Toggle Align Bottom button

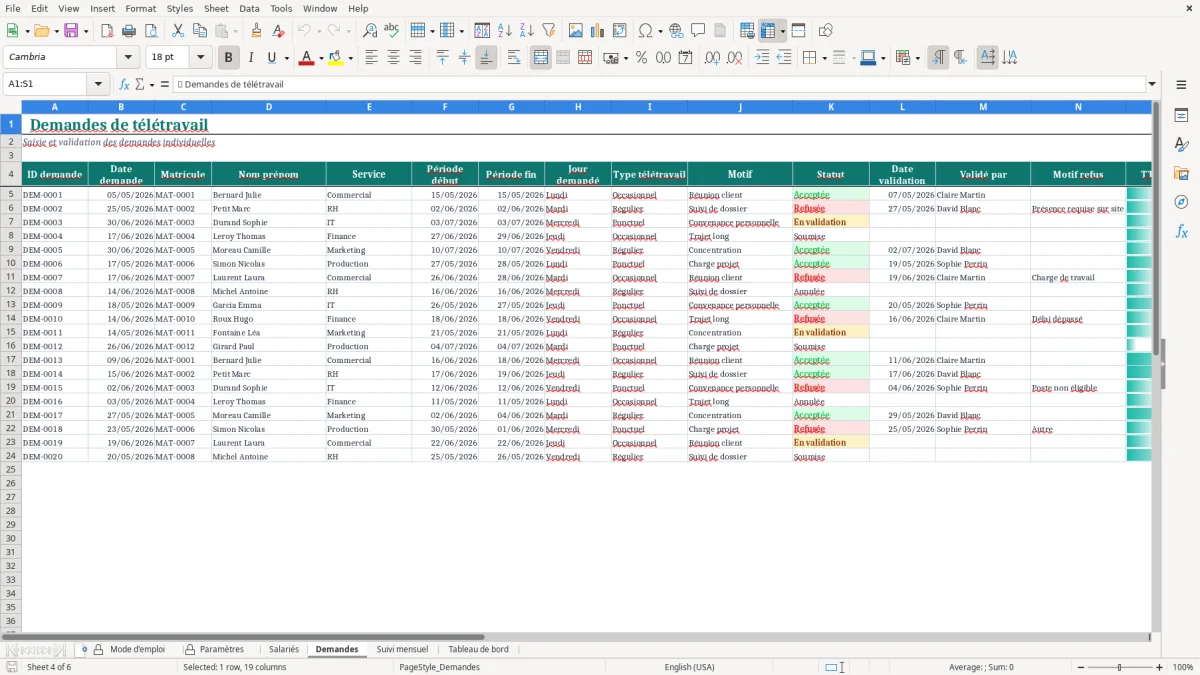487,58
